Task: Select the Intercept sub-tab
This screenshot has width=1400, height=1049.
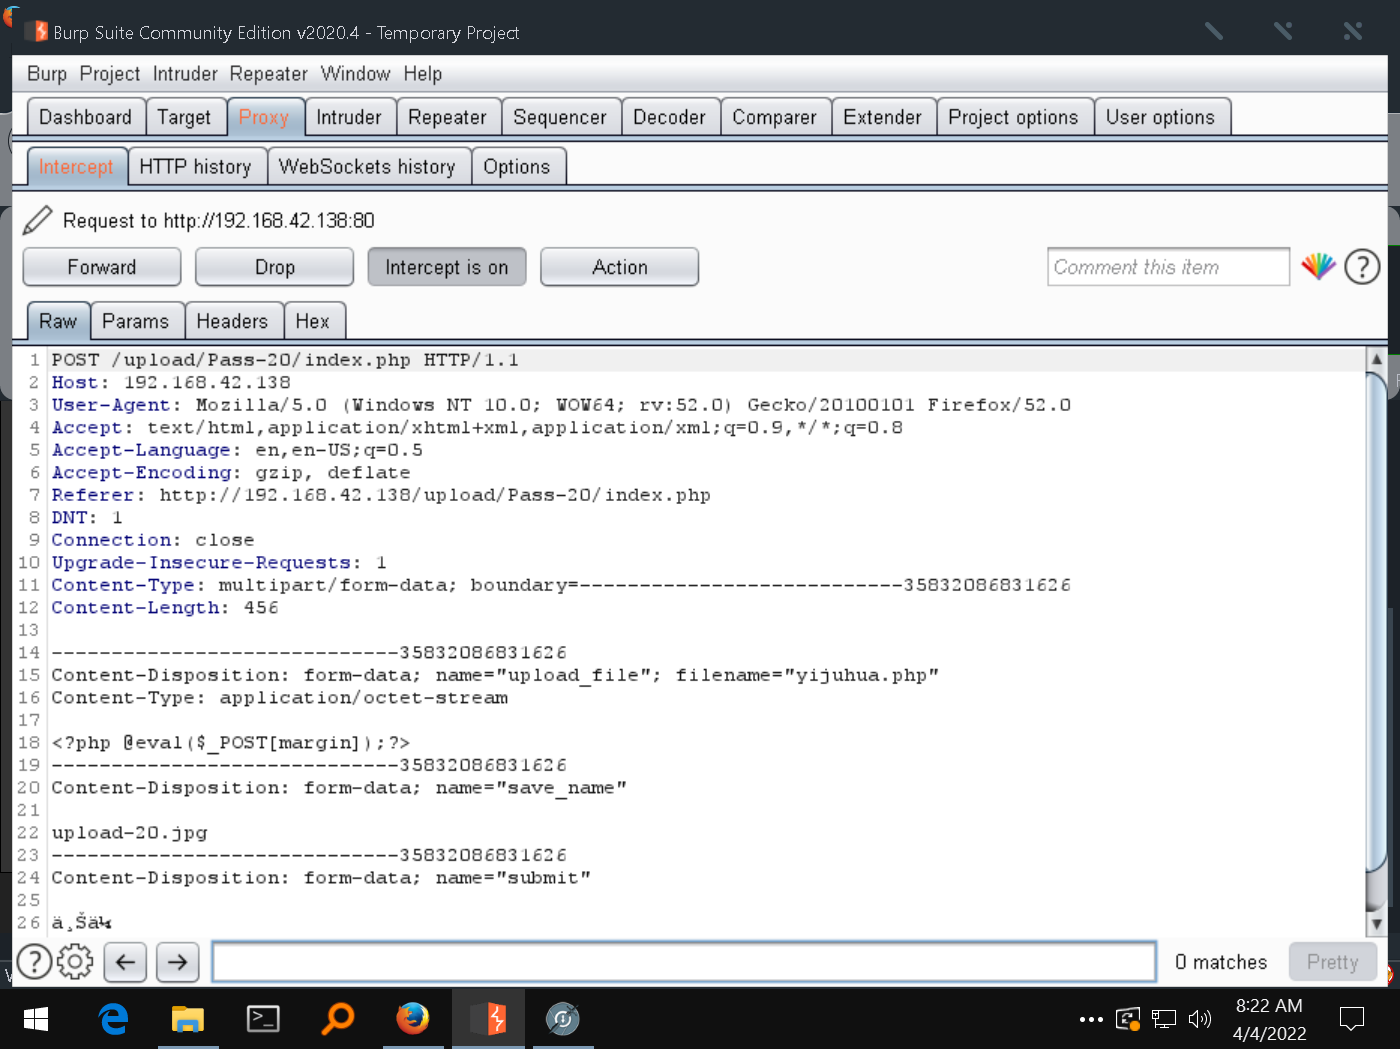Action: pos(76,167)
